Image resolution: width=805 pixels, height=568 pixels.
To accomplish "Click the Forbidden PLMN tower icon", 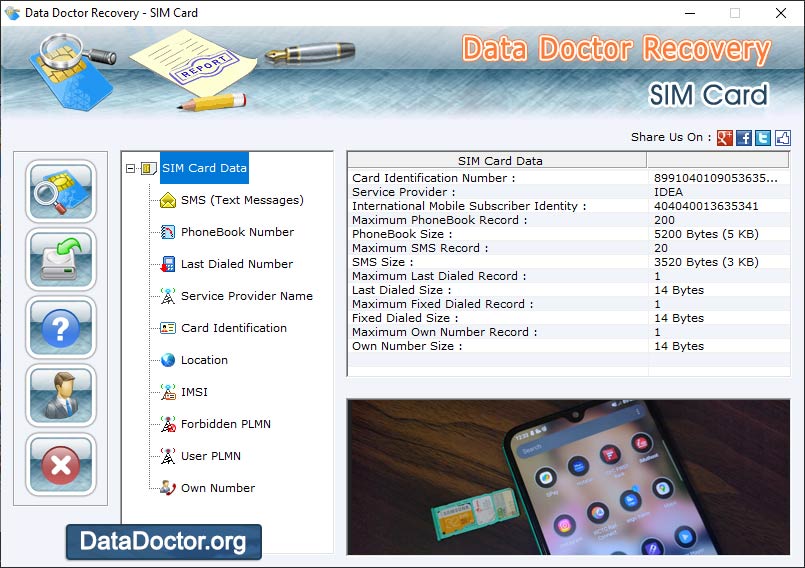I will [168, 424].
